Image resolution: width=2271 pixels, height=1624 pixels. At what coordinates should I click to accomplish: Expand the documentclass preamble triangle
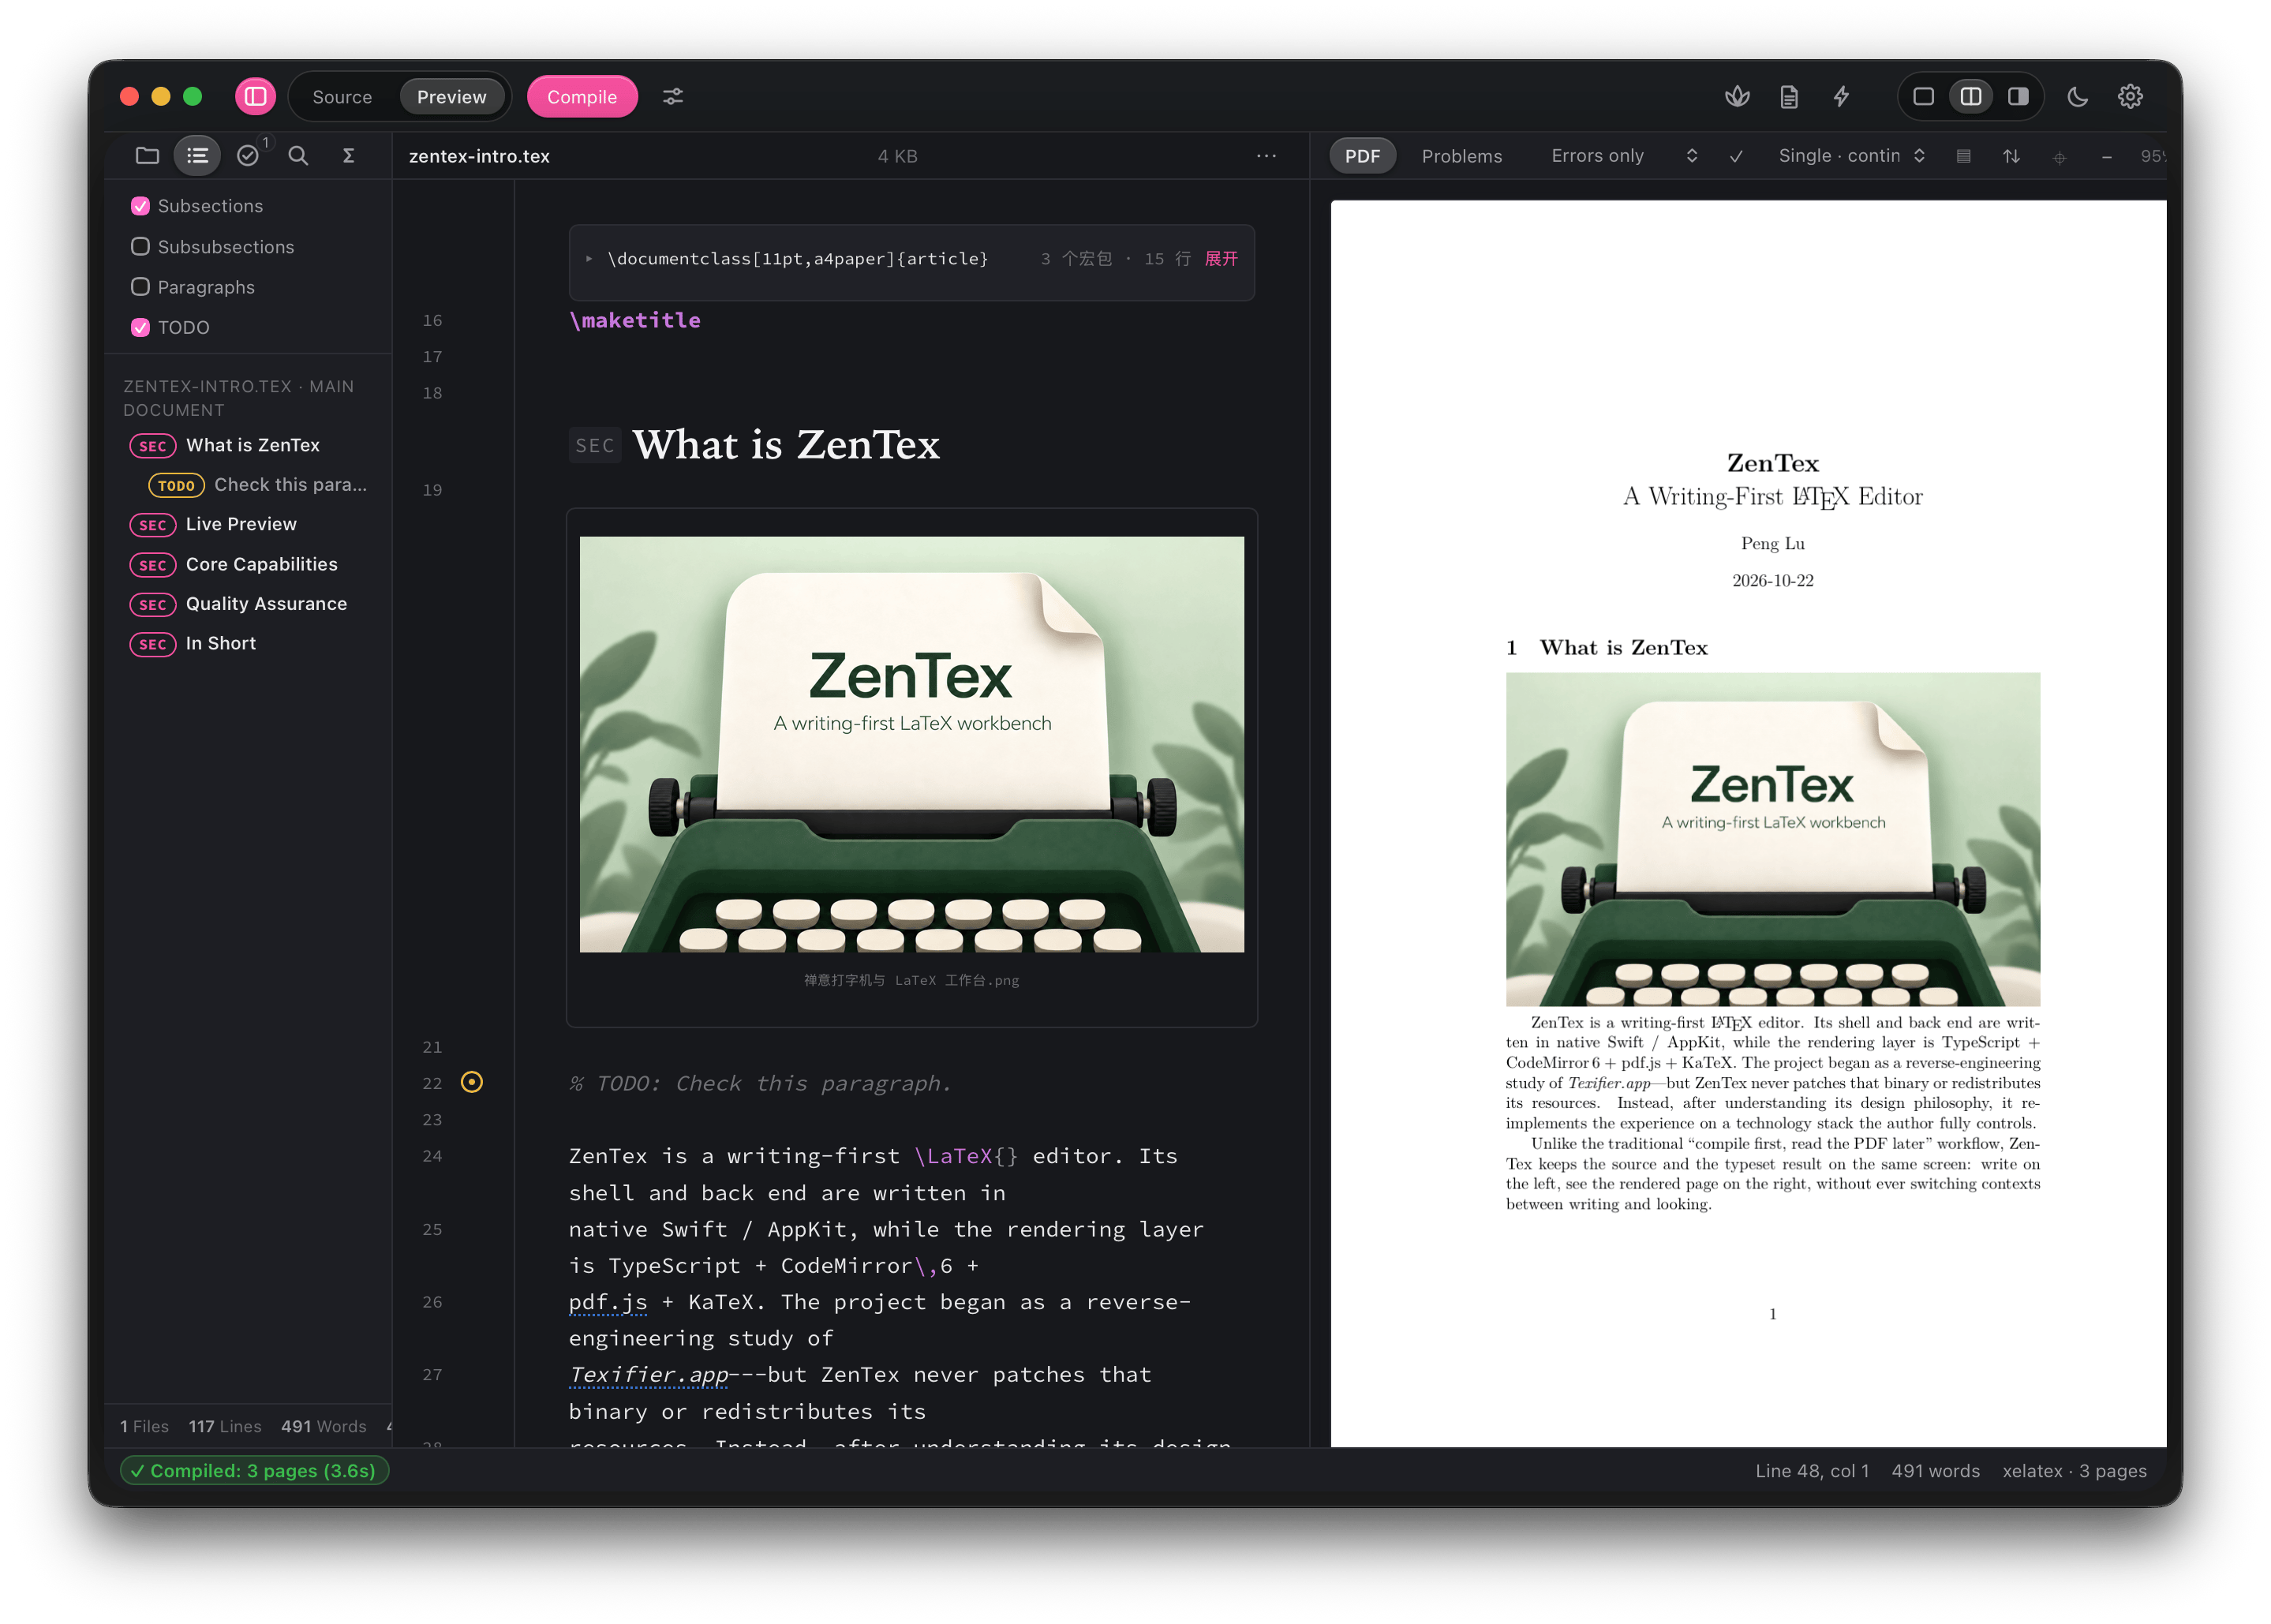589,258
